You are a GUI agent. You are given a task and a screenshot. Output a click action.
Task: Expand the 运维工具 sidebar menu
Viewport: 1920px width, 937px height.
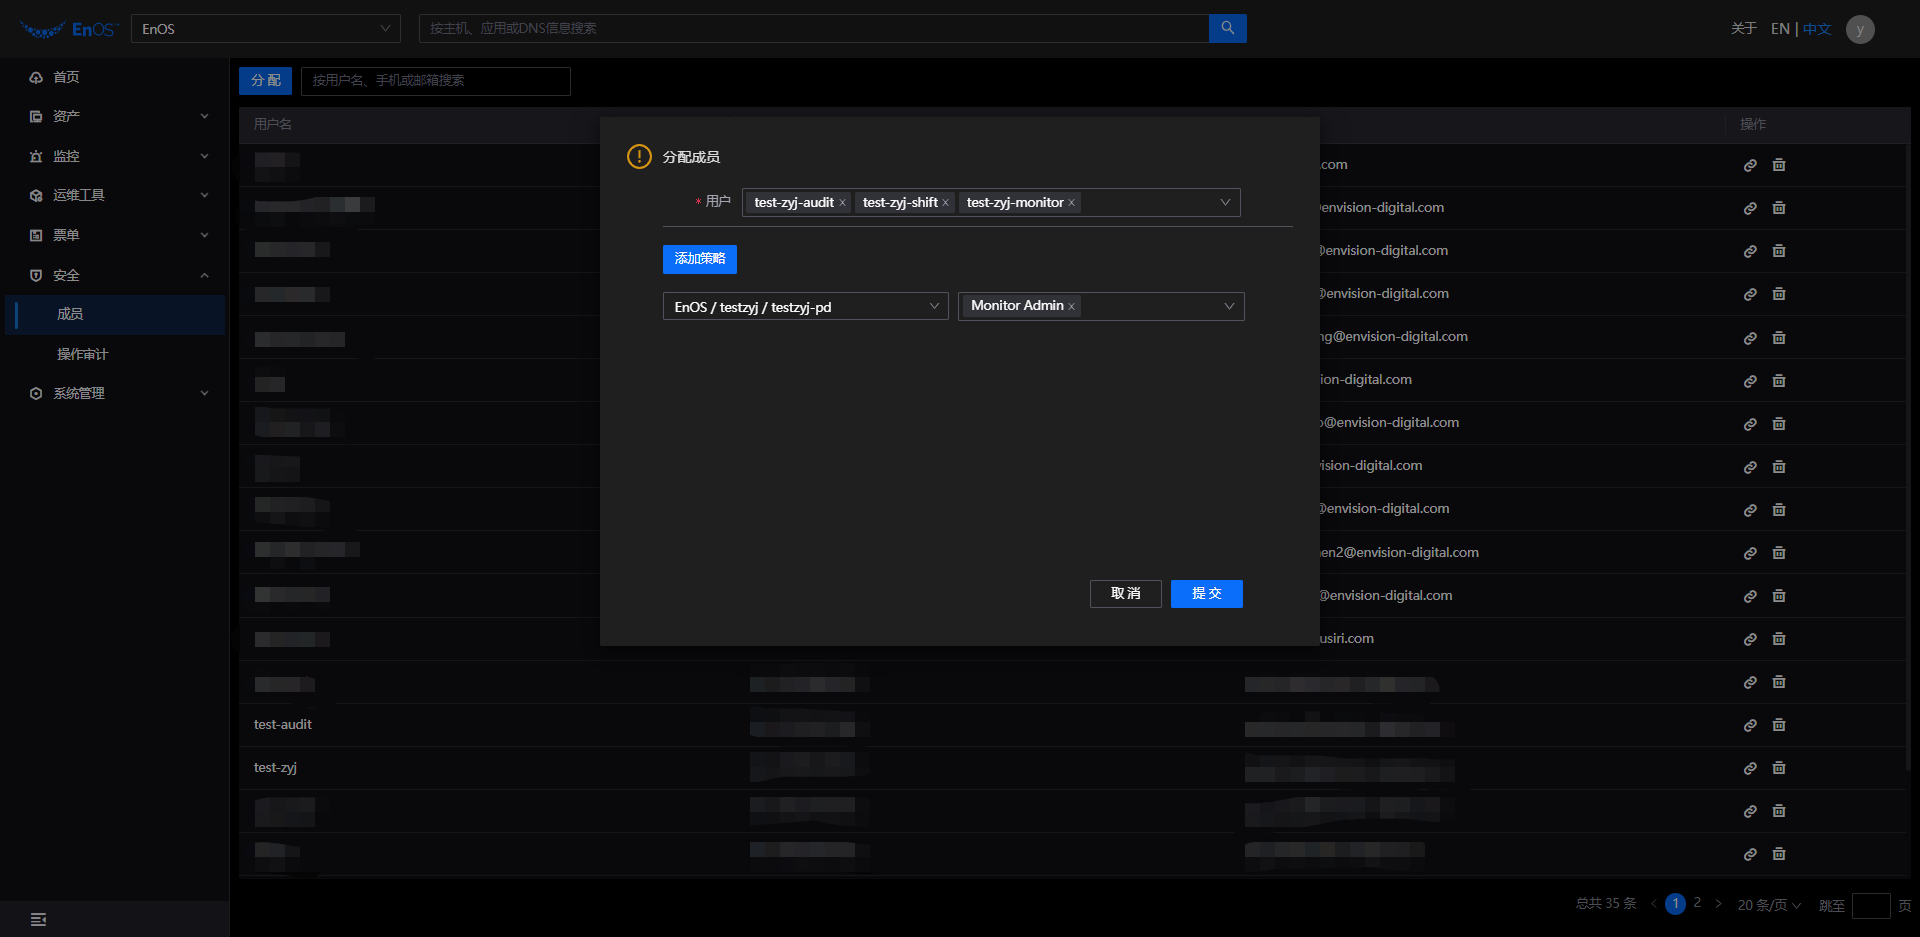(x=117, y=195)
